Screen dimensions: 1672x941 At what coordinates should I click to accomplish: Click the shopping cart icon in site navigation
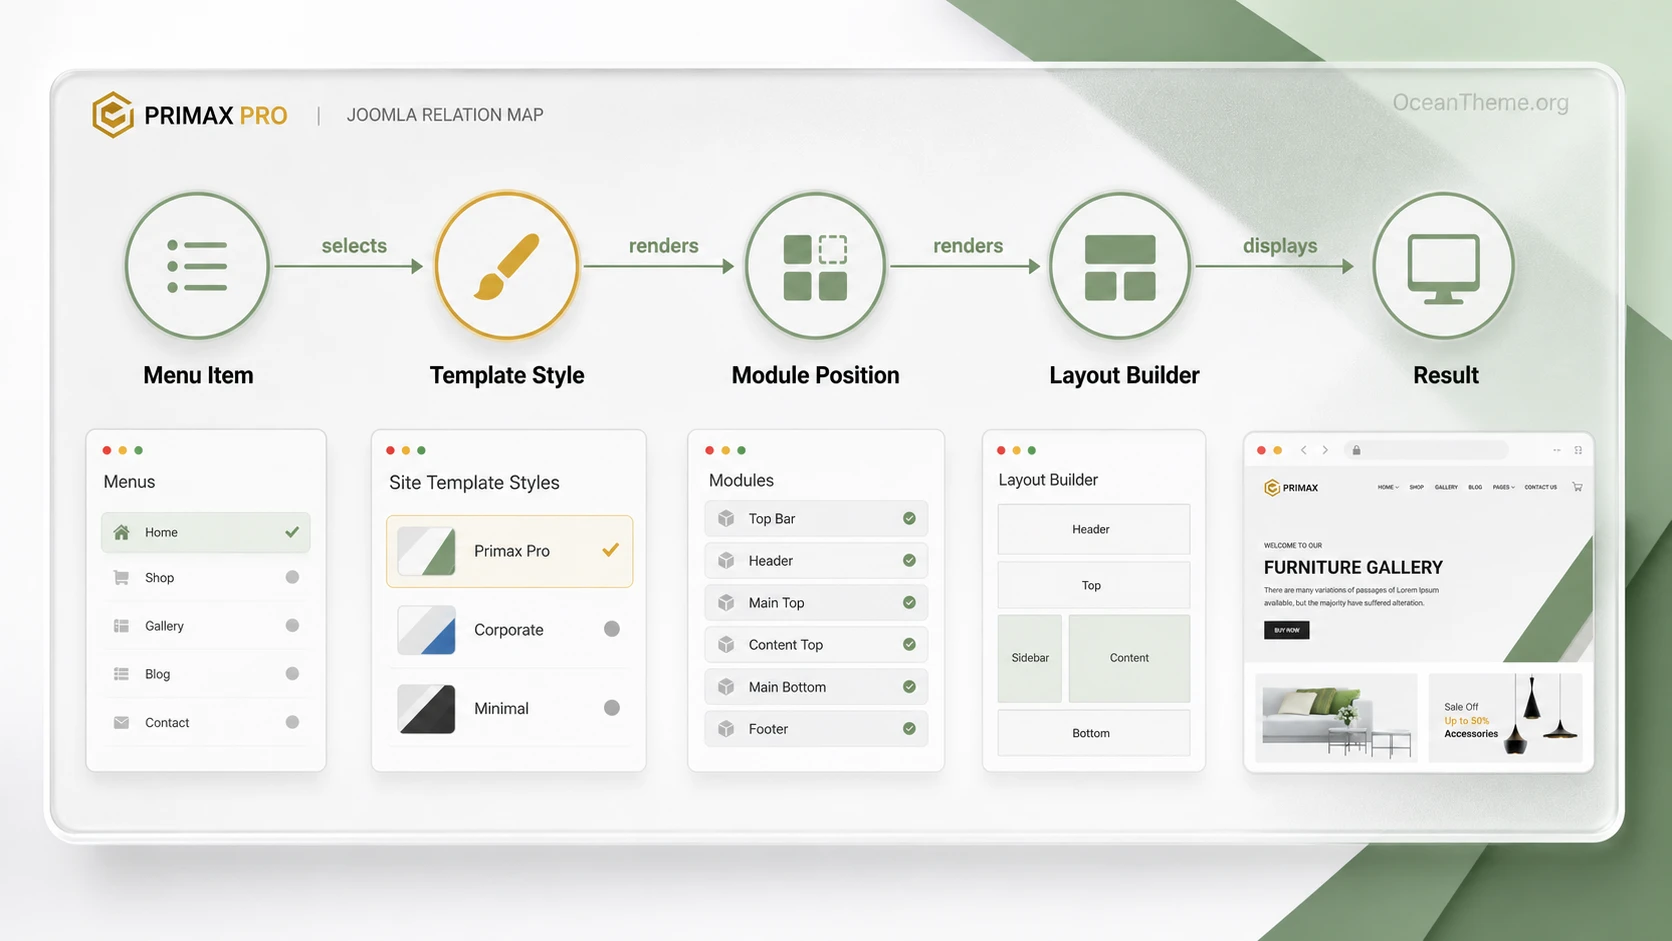click(x=1577, y=487)
